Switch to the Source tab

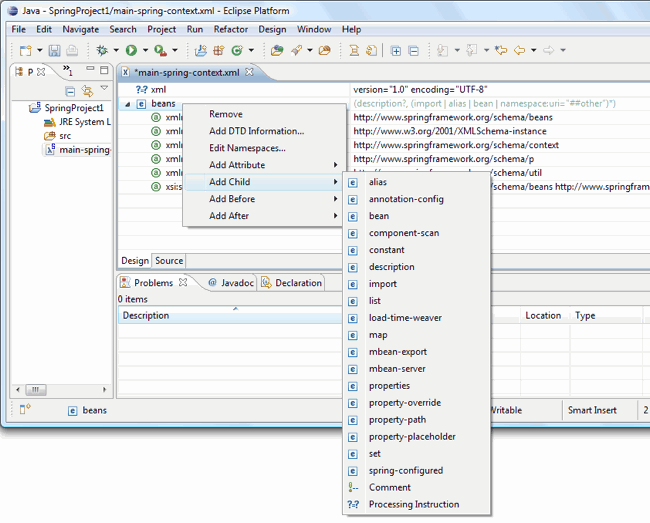(169, 261)
